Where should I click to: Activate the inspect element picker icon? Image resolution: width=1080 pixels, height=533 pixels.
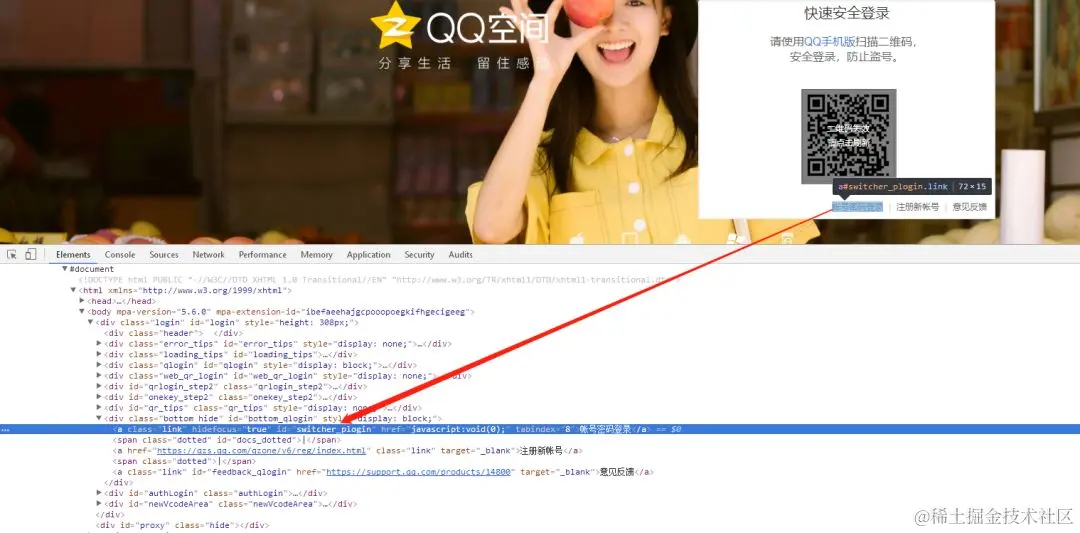tap(12, 254)
